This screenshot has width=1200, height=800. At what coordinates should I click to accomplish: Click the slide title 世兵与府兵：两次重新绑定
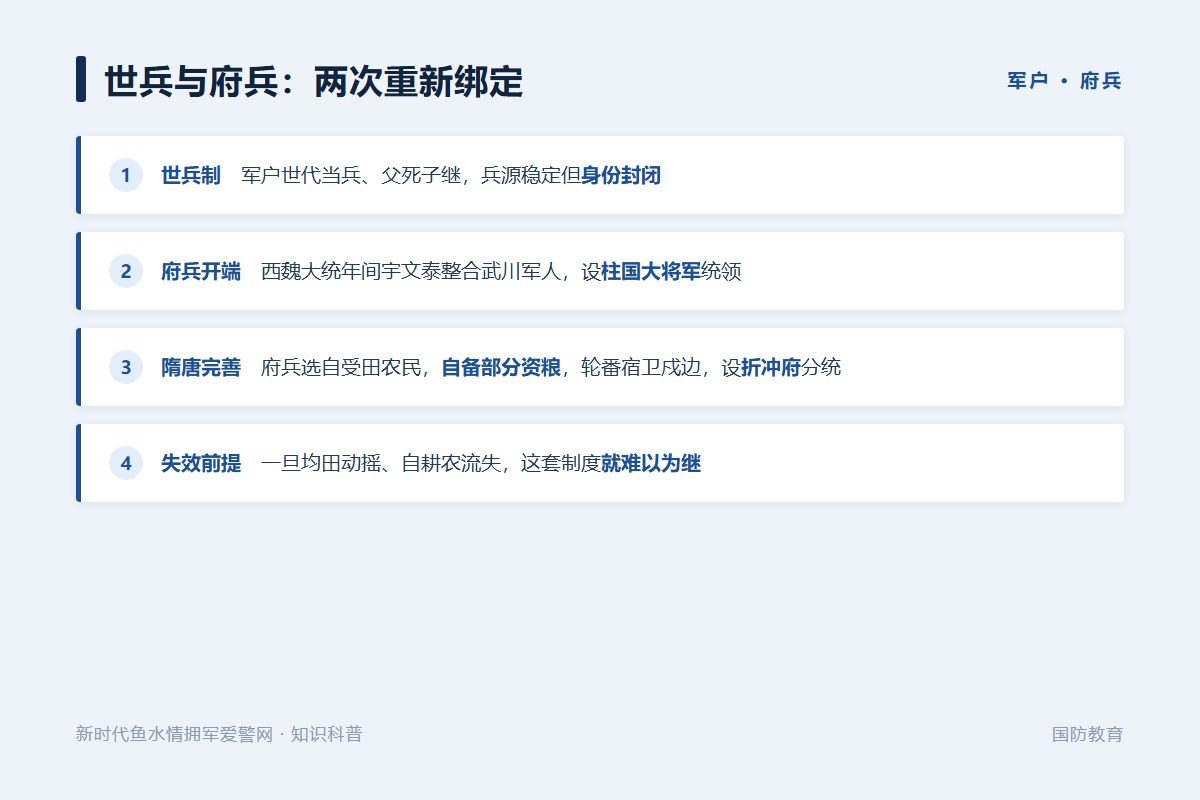point(313,81)
